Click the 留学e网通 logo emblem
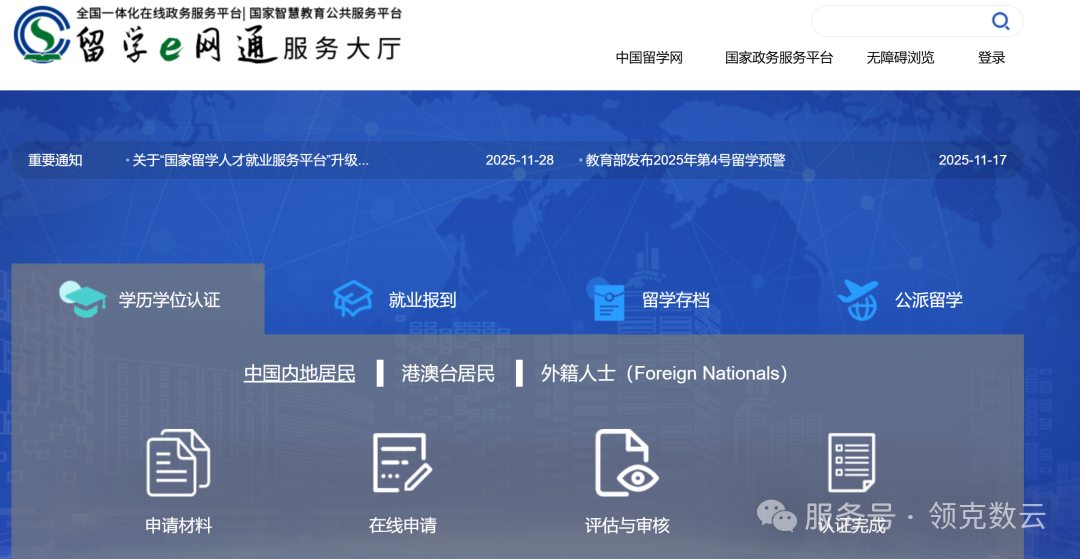 click(x=42, y=34)
